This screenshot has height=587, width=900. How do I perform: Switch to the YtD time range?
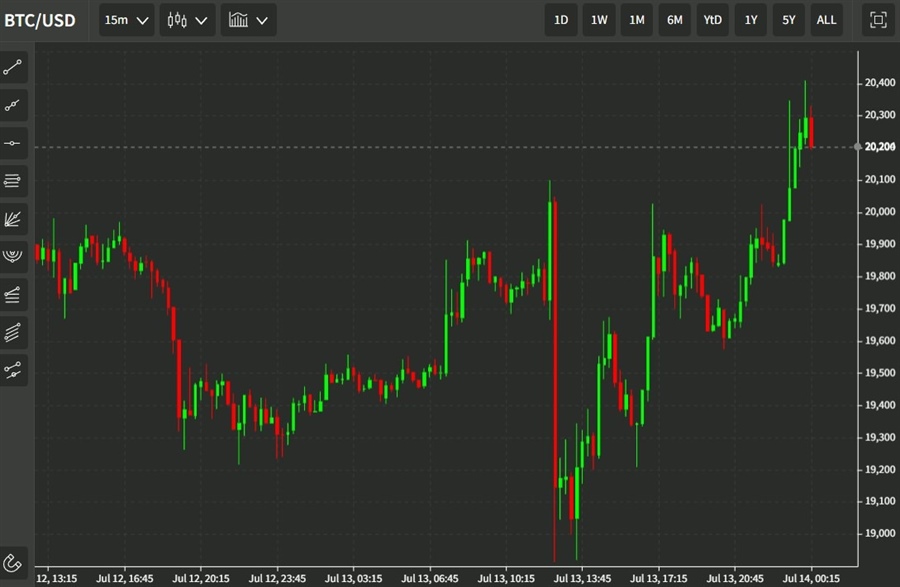[712, 20]
